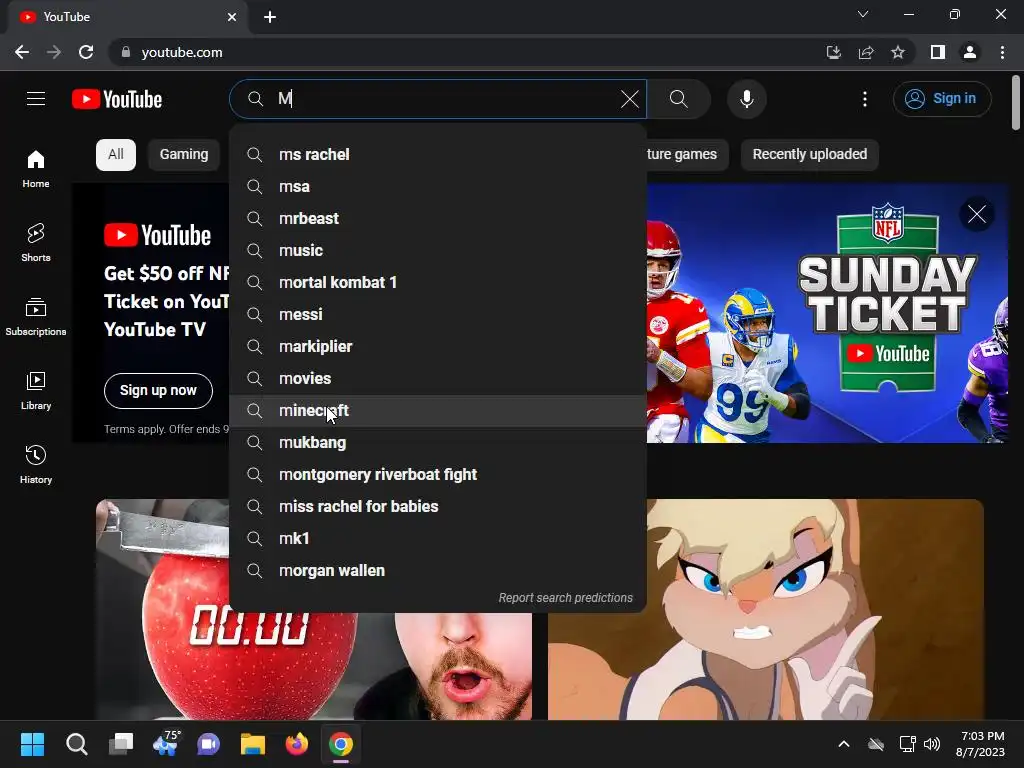The image size is (1024, 768).
Task: Open the cartoon bunny video thumbnail
Action: pyautogui.click(x=765, y=609)
